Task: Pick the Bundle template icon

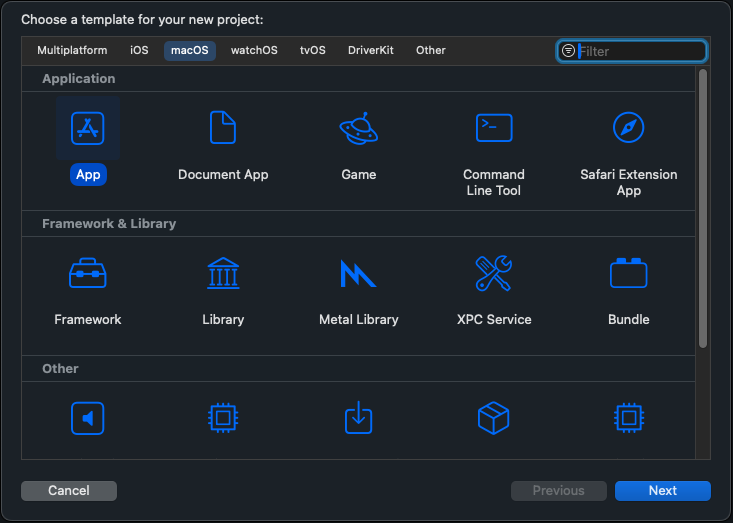Action: 628,273
